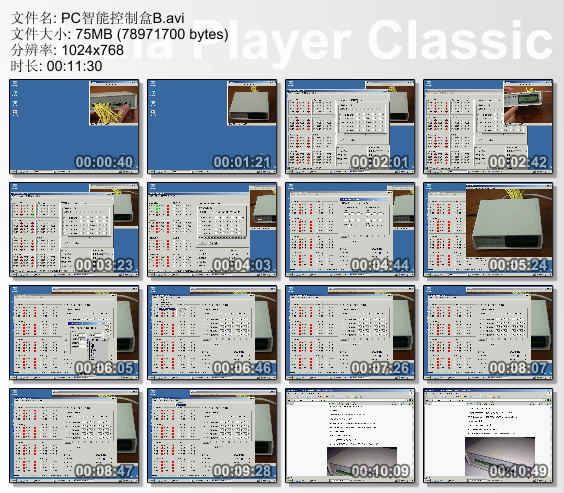The width and height of the screenshot is (564, 493).
Task: Open the 00:02:42 frame thumbnail
Action: (x=488, y=127)
